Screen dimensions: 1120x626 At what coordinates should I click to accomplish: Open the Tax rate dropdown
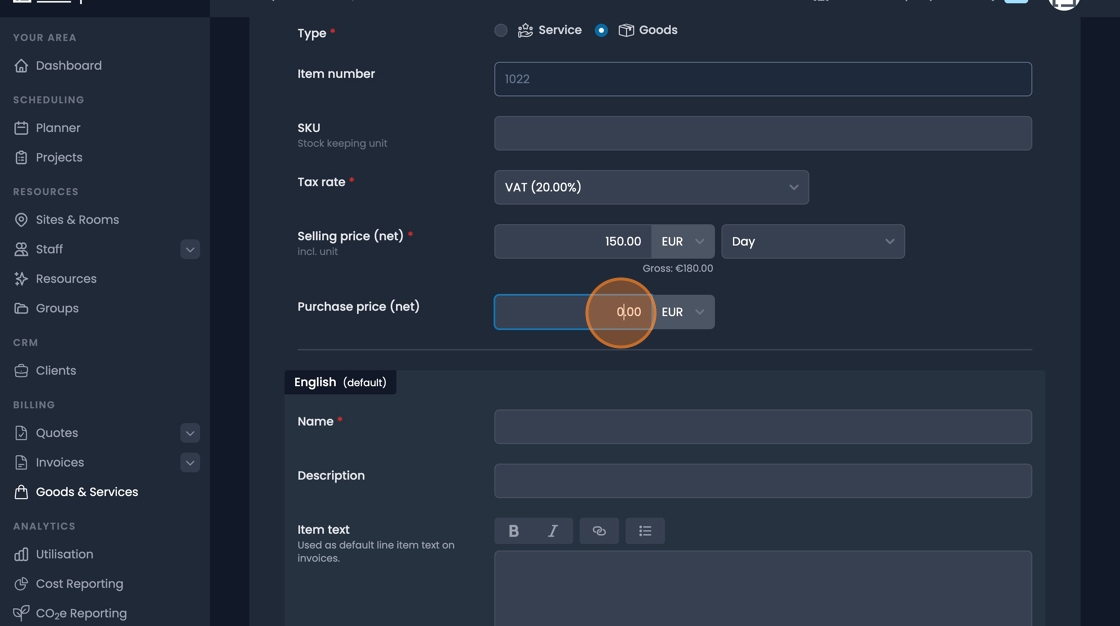tap(651, 187)
